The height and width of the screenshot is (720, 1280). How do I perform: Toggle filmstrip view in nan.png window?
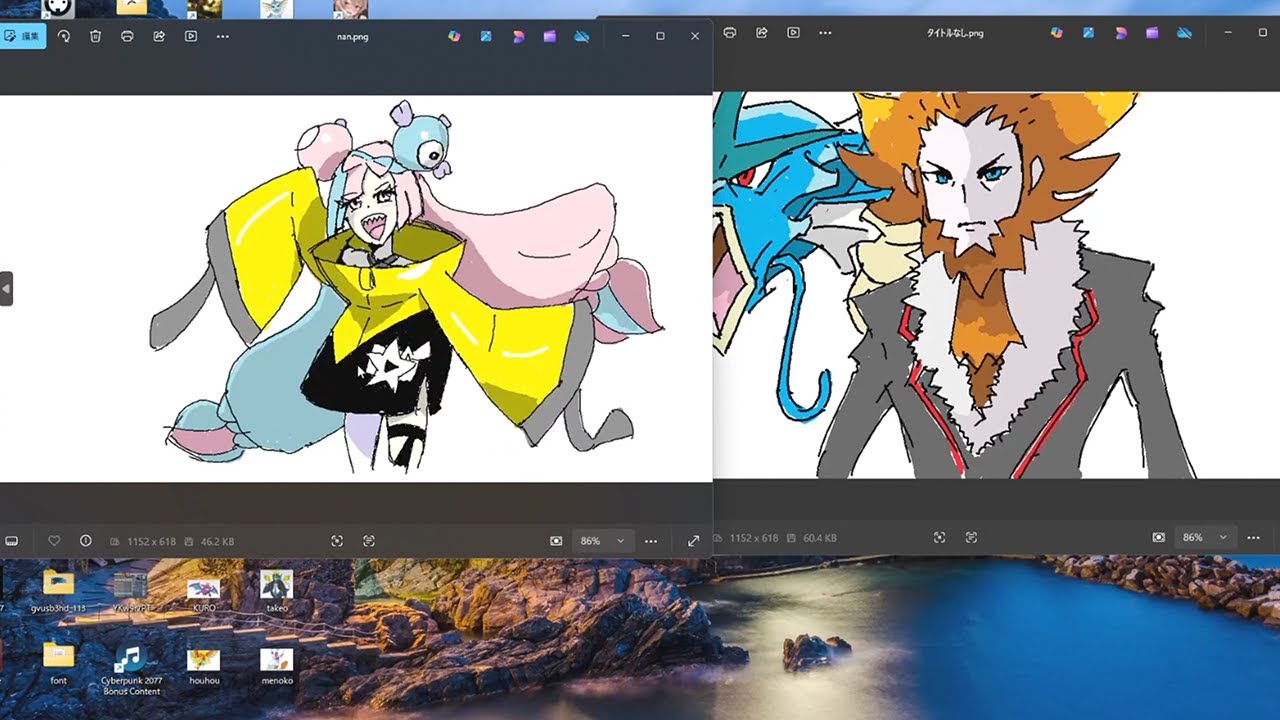(12, 541)
